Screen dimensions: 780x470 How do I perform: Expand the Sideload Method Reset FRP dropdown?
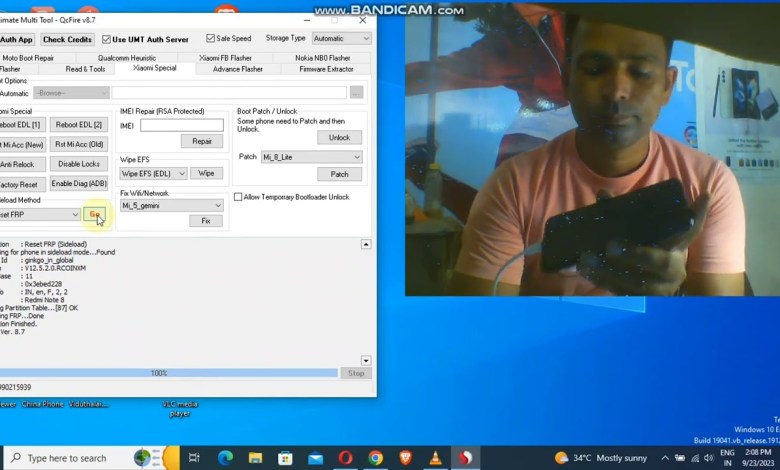(x=39, y=214)
